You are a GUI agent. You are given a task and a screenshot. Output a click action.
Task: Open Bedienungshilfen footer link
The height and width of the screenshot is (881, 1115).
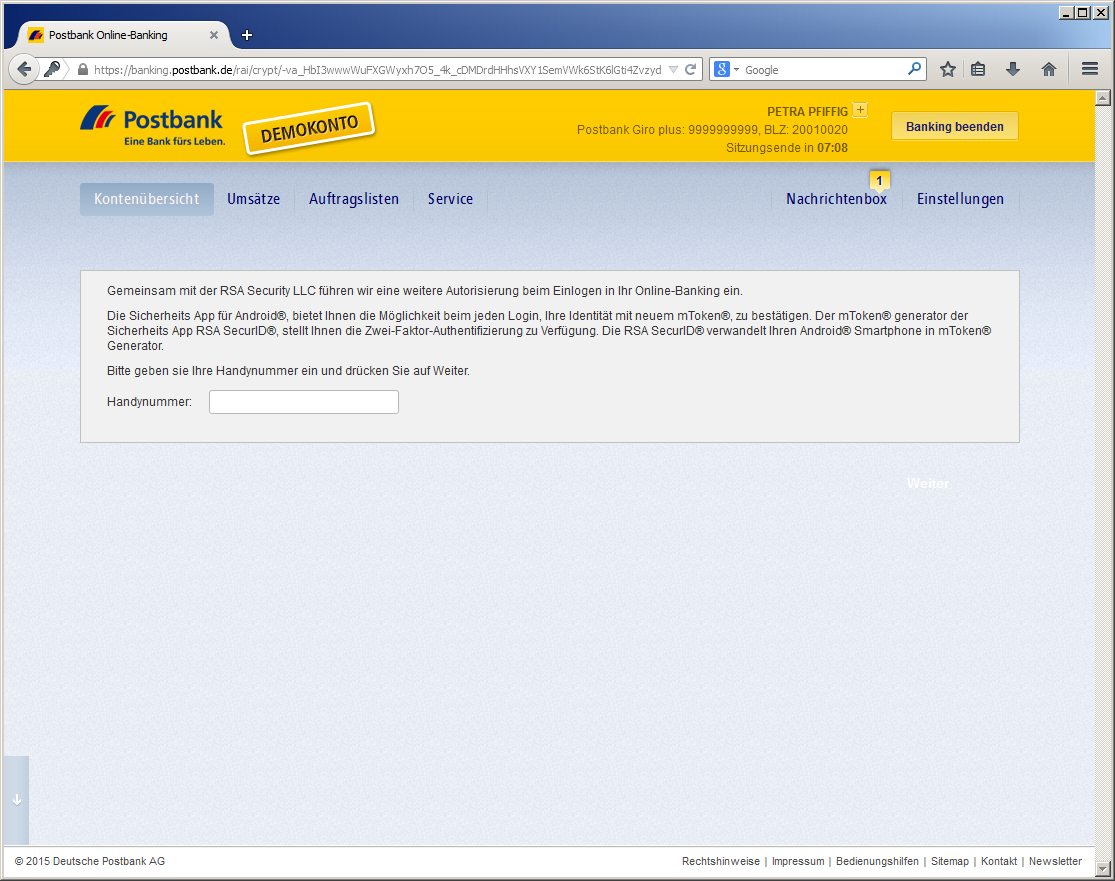coord(877,861)
